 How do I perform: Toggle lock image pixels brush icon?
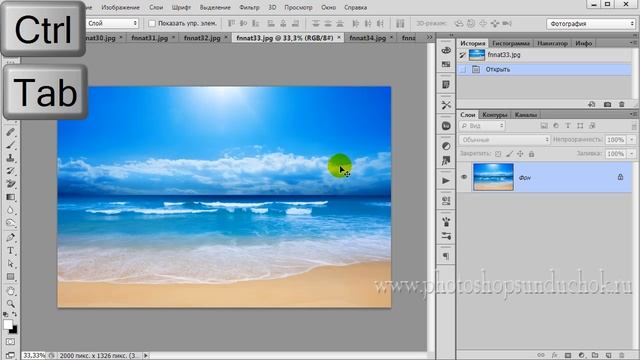pyautogui.click(x=509, y=154)
